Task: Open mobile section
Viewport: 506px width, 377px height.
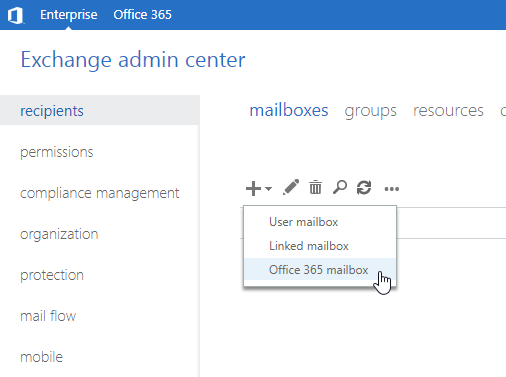Action: (x=41, y=357)
